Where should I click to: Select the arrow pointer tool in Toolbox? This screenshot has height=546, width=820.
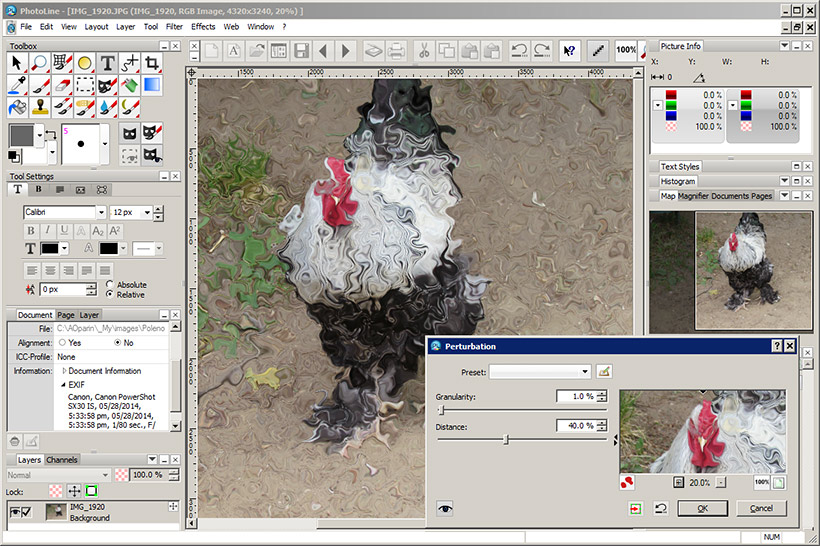click(17, 63)
